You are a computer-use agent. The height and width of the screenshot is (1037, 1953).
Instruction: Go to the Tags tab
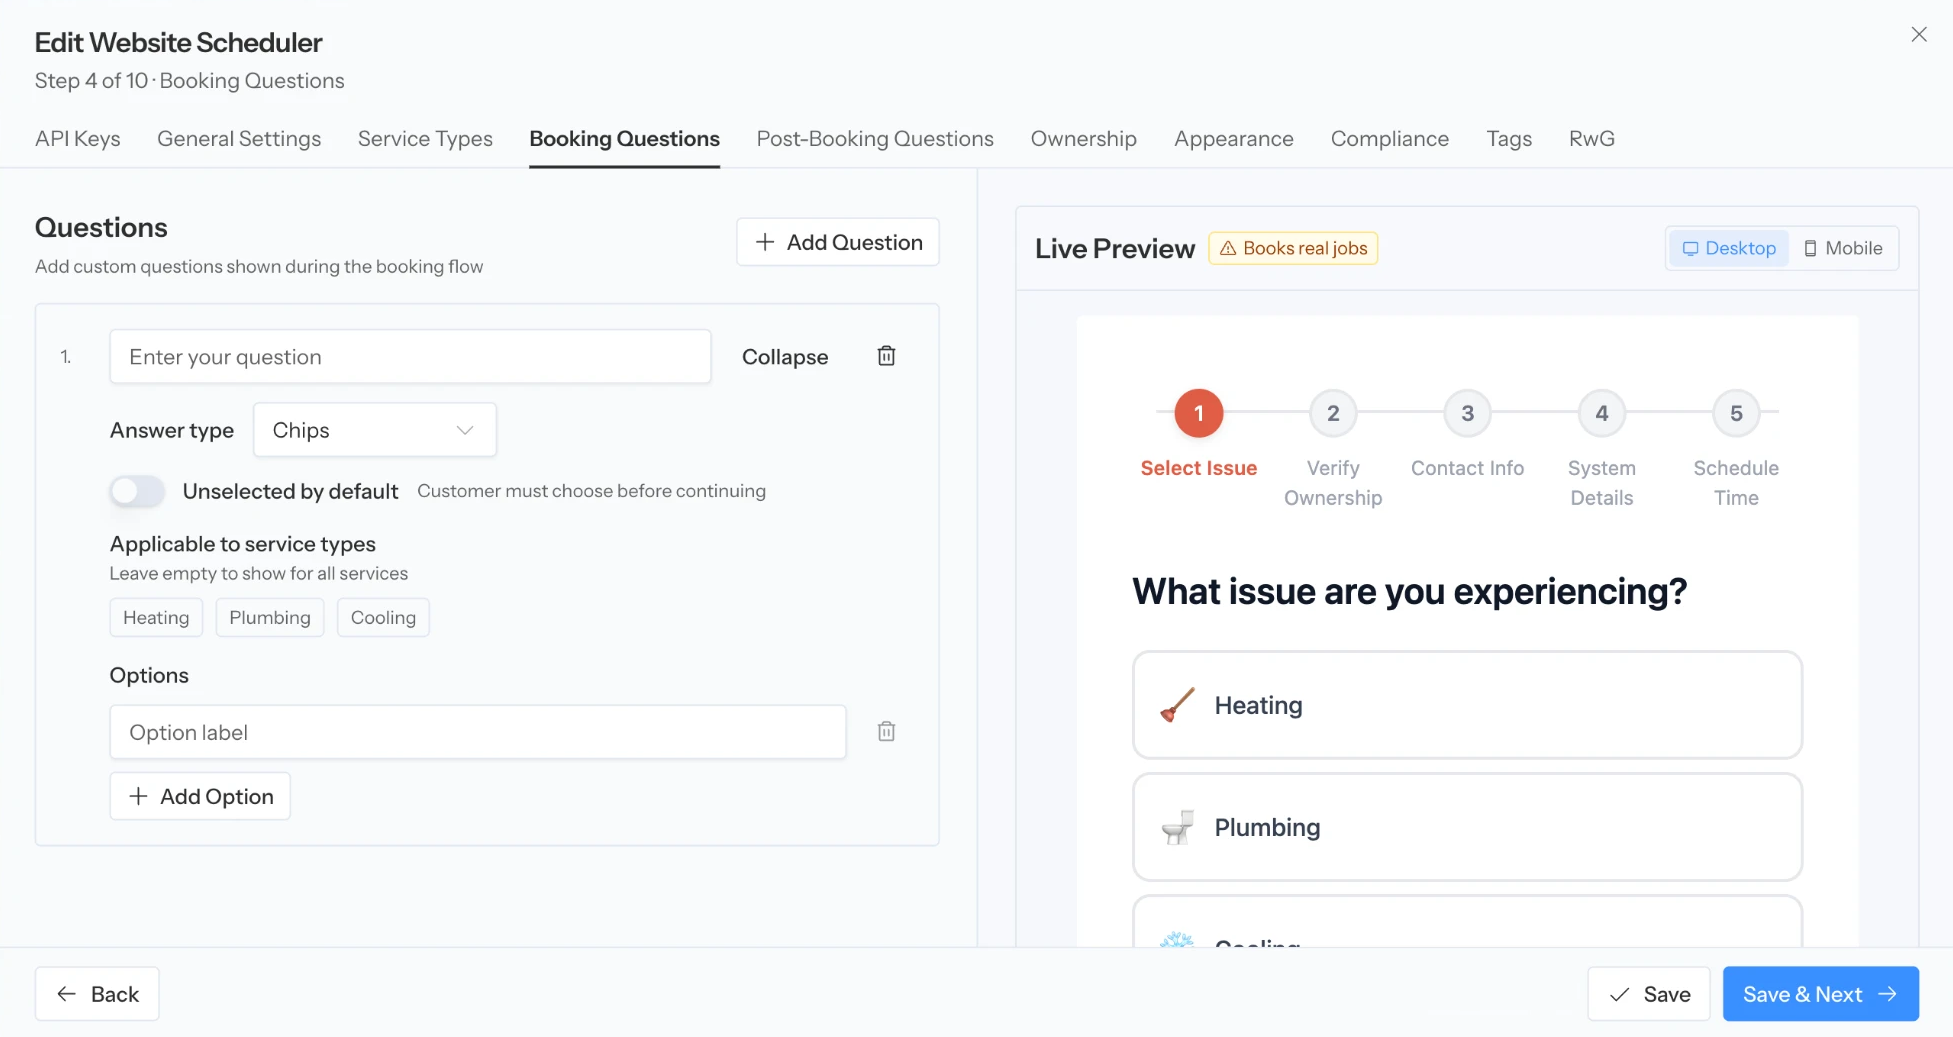(1509, 139)
